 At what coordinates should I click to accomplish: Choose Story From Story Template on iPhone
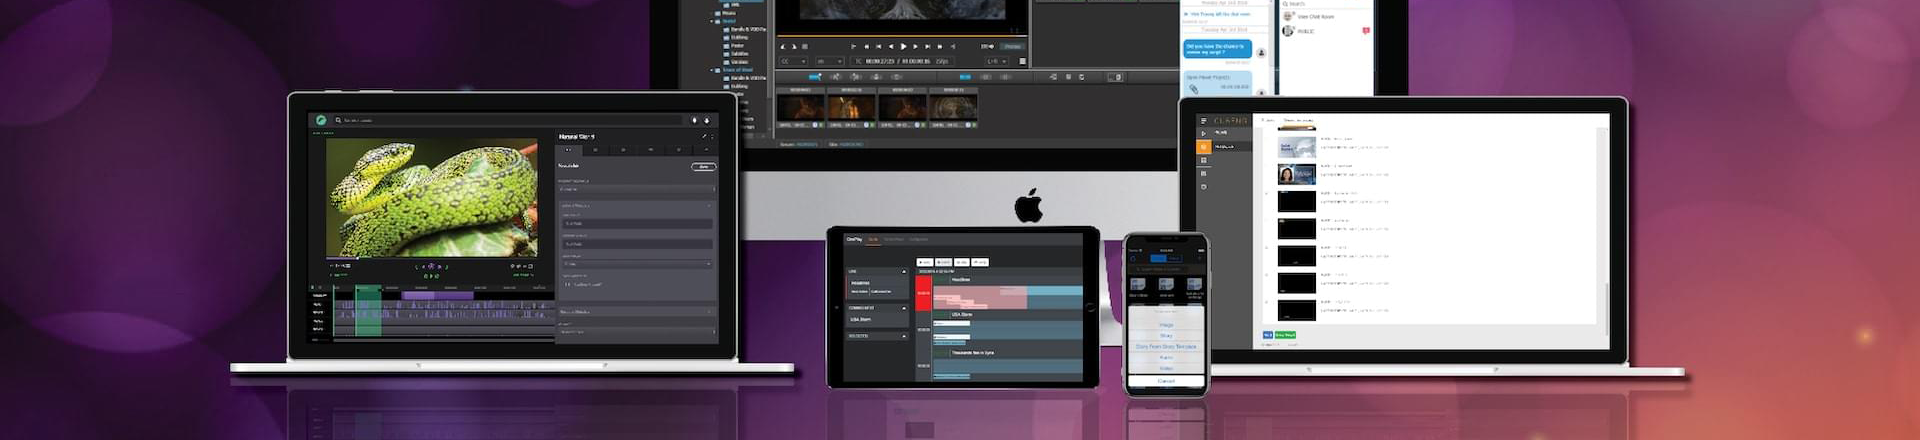click(1166, 347)
